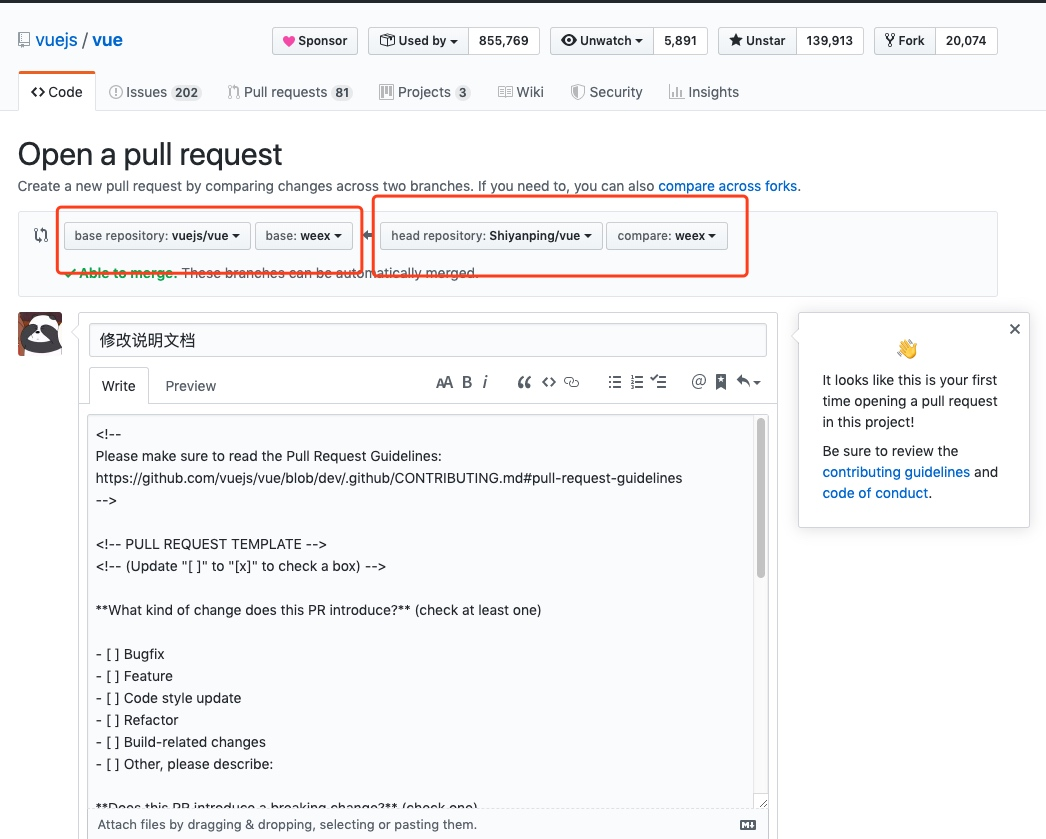Click the Sponsor button
This screenshot has width=1046, height=839.
point(315,41)
